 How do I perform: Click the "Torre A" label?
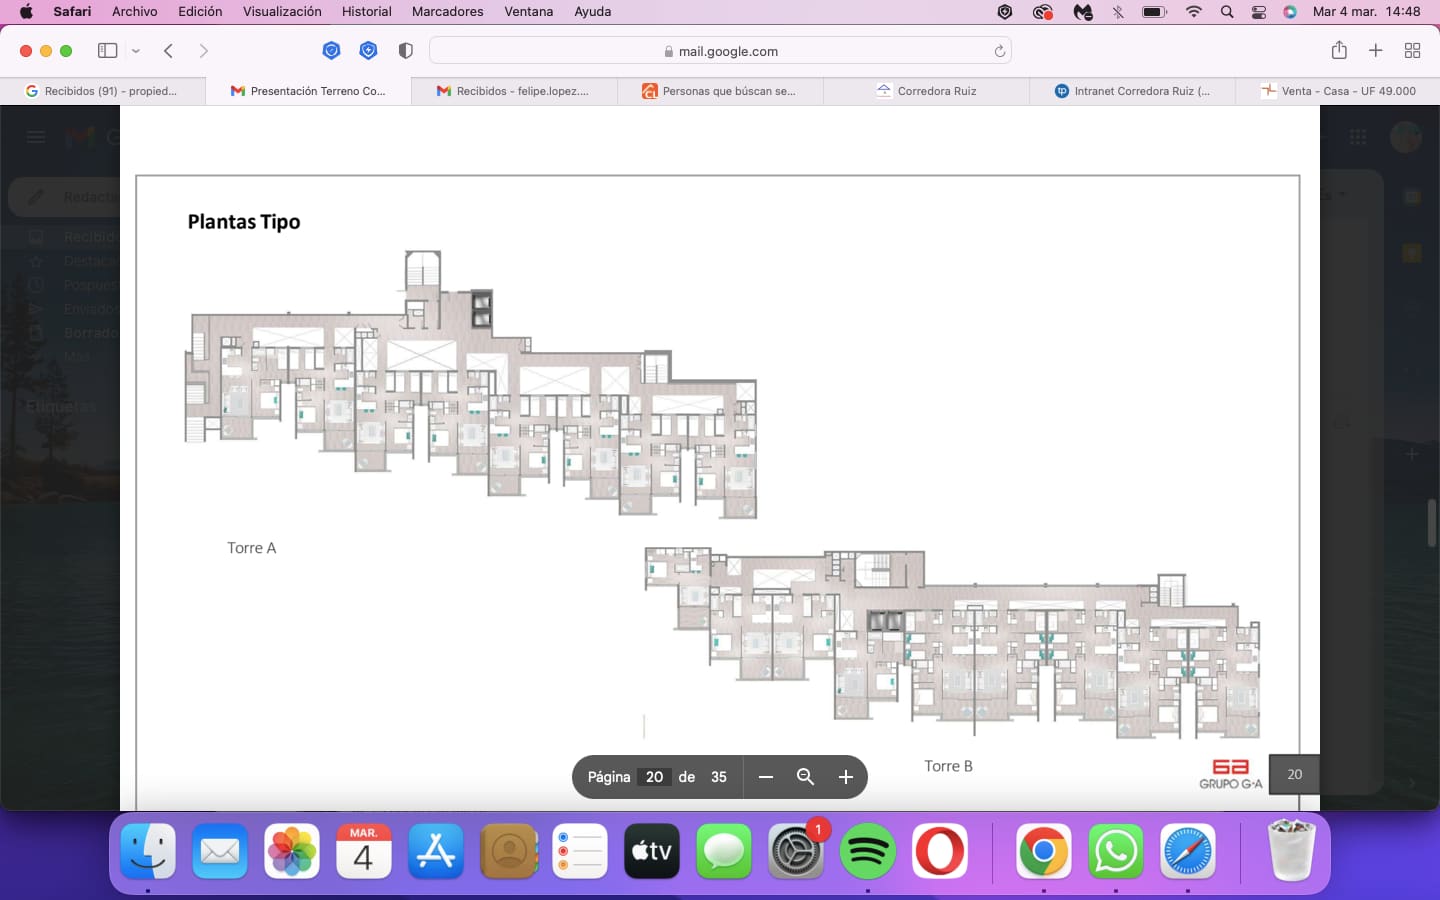[x=252, y=548]
